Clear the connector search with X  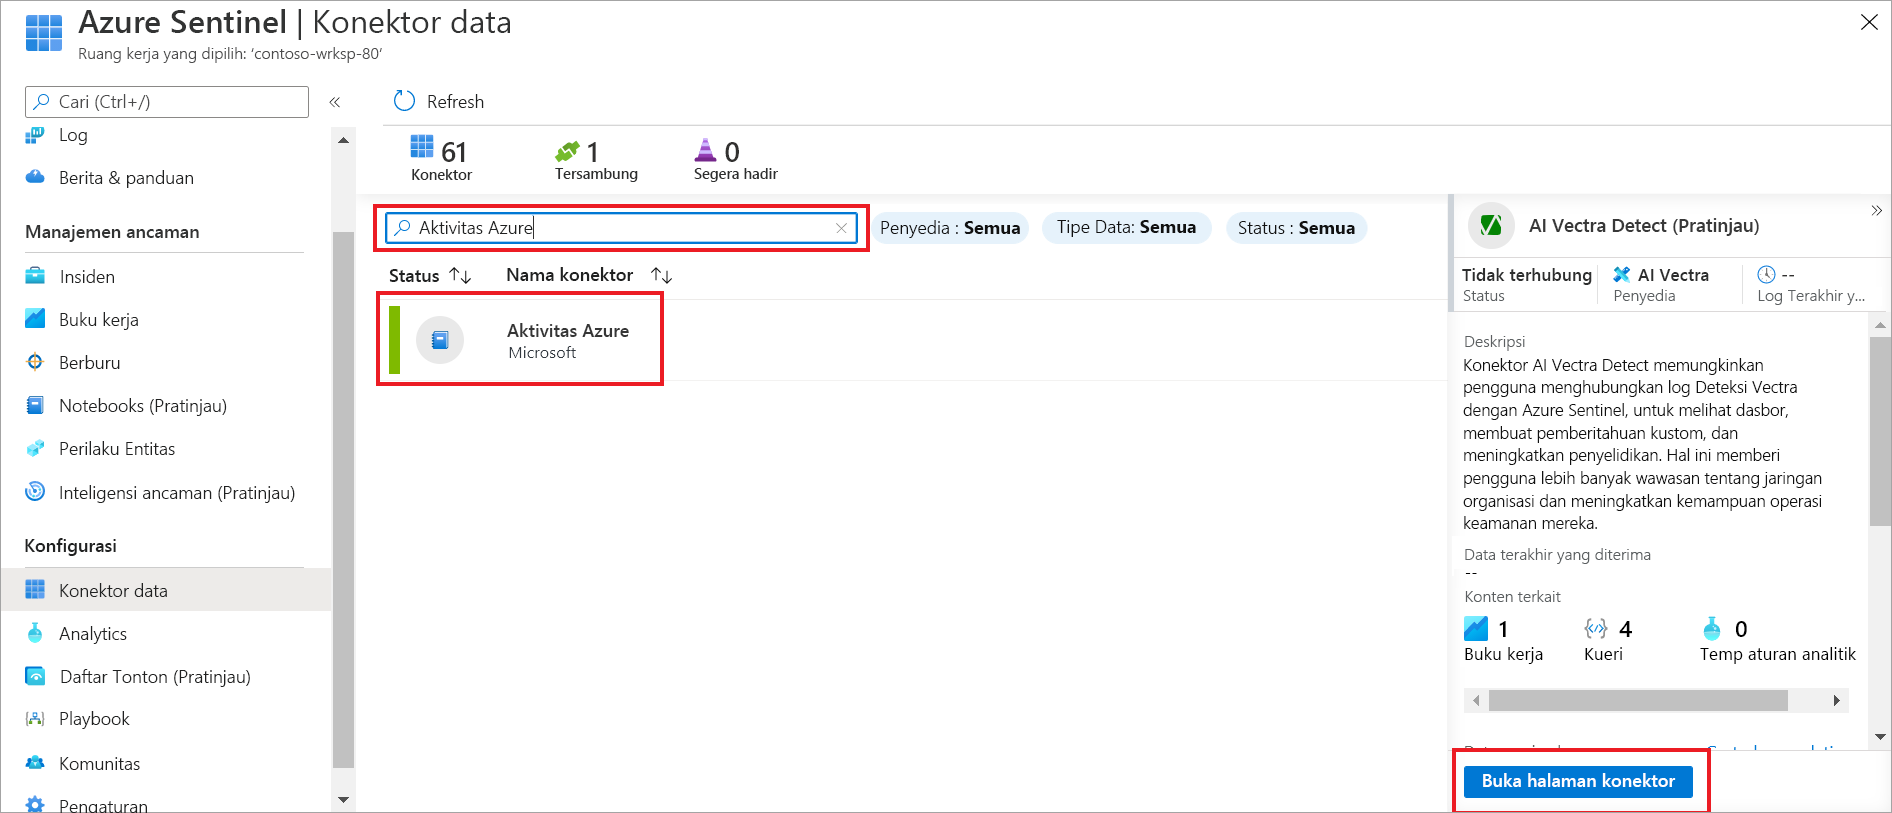[x=841, y=228]
